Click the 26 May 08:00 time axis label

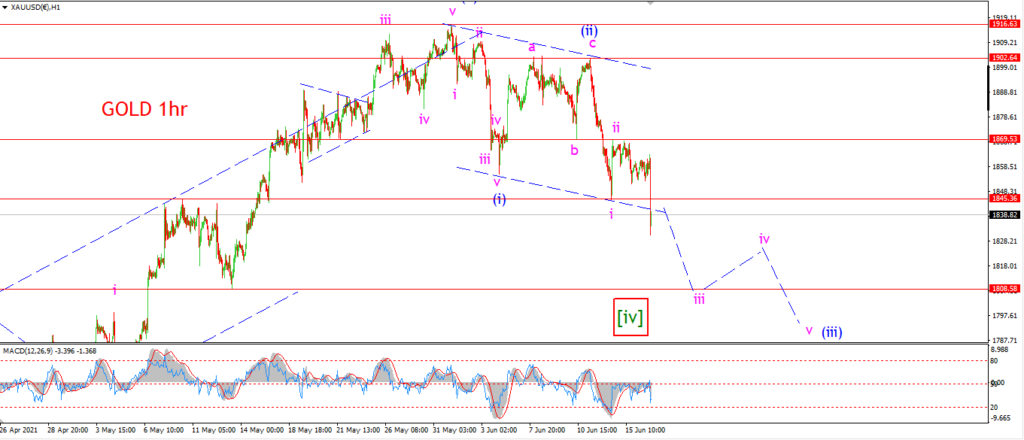pos(406,431)
